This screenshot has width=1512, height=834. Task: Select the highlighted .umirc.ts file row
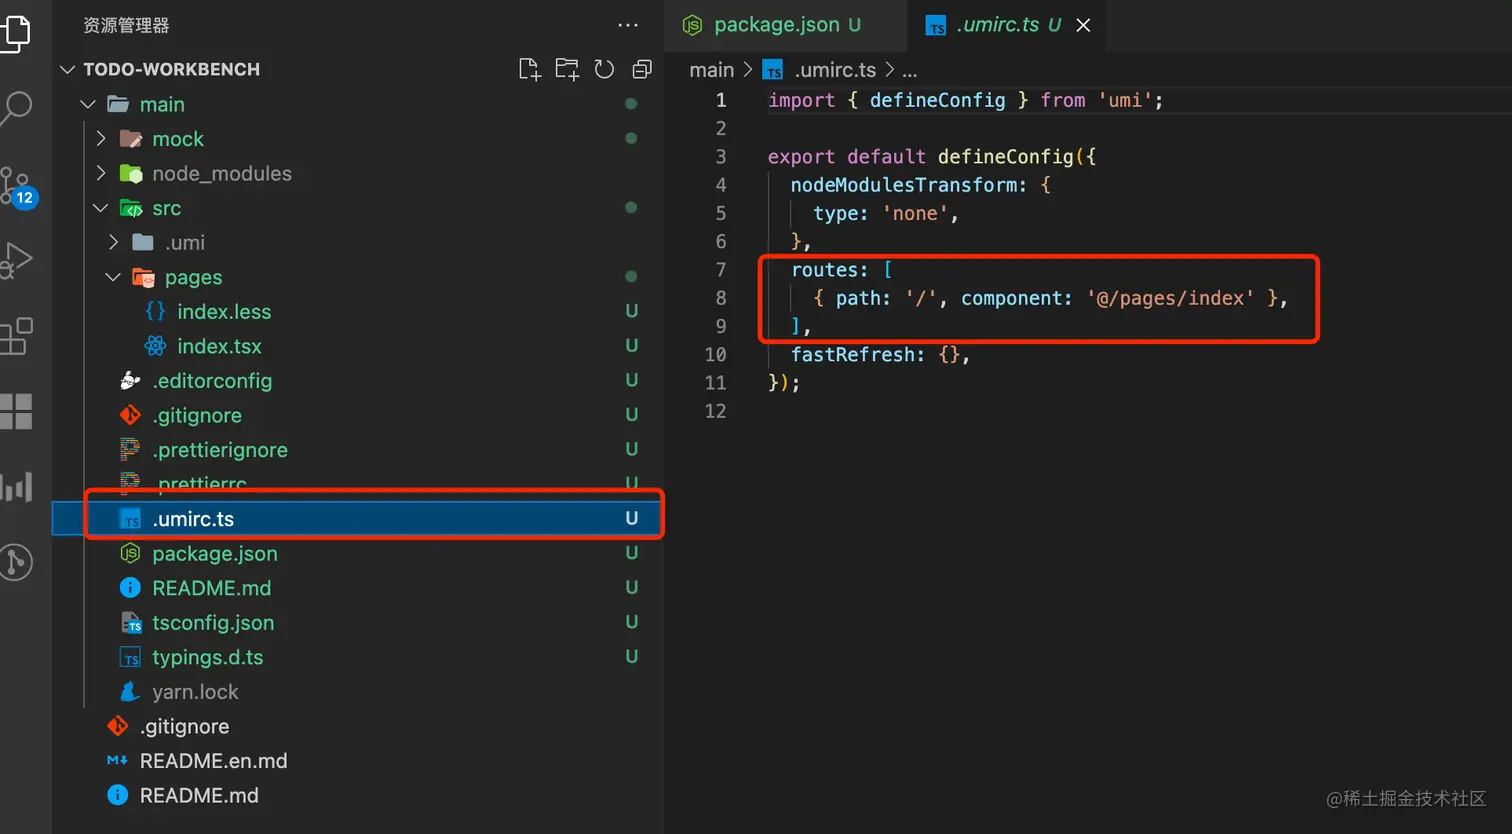358,518
